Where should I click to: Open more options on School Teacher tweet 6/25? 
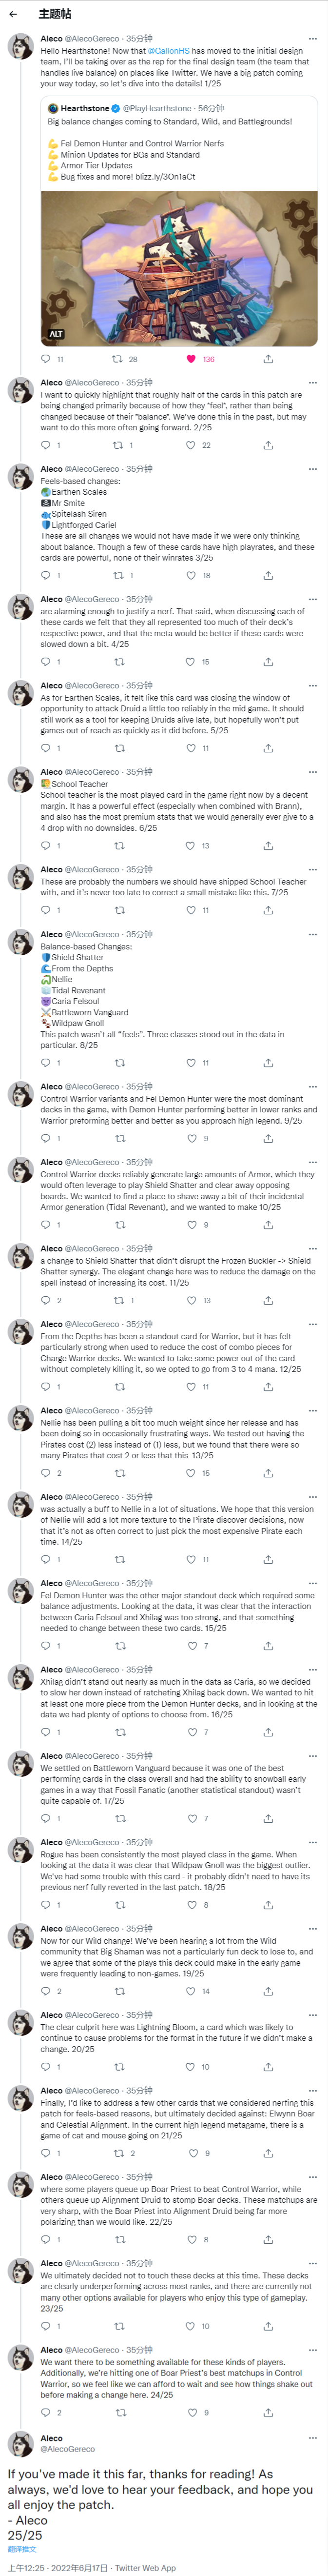(312, 772)
